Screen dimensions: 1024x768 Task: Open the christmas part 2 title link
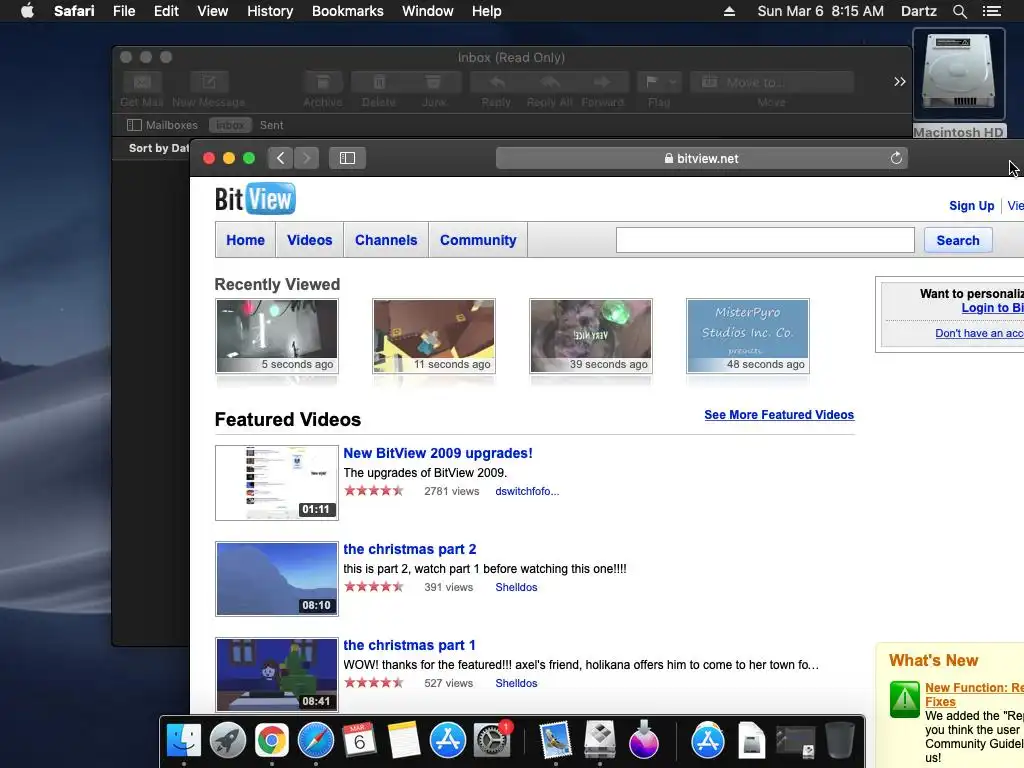click(x=409, y=549)
